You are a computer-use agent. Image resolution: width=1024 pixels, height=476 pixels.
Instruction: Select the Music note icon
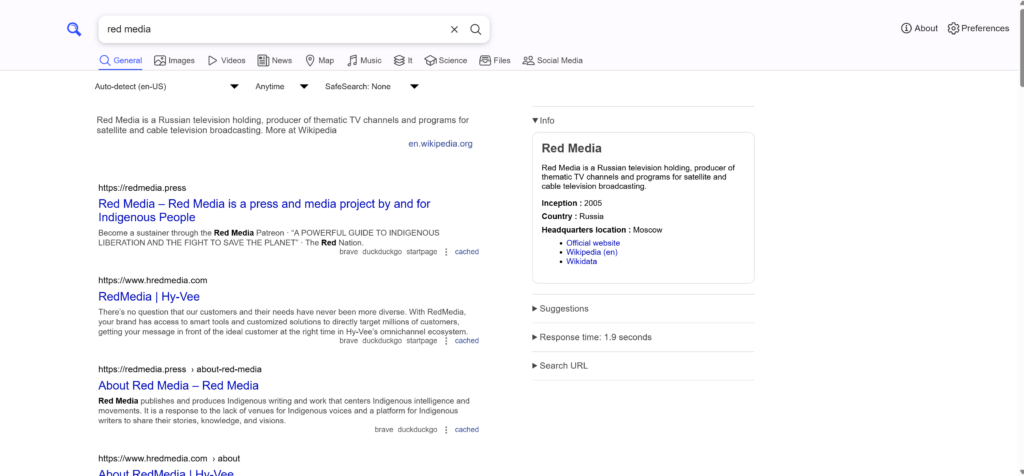352,60
